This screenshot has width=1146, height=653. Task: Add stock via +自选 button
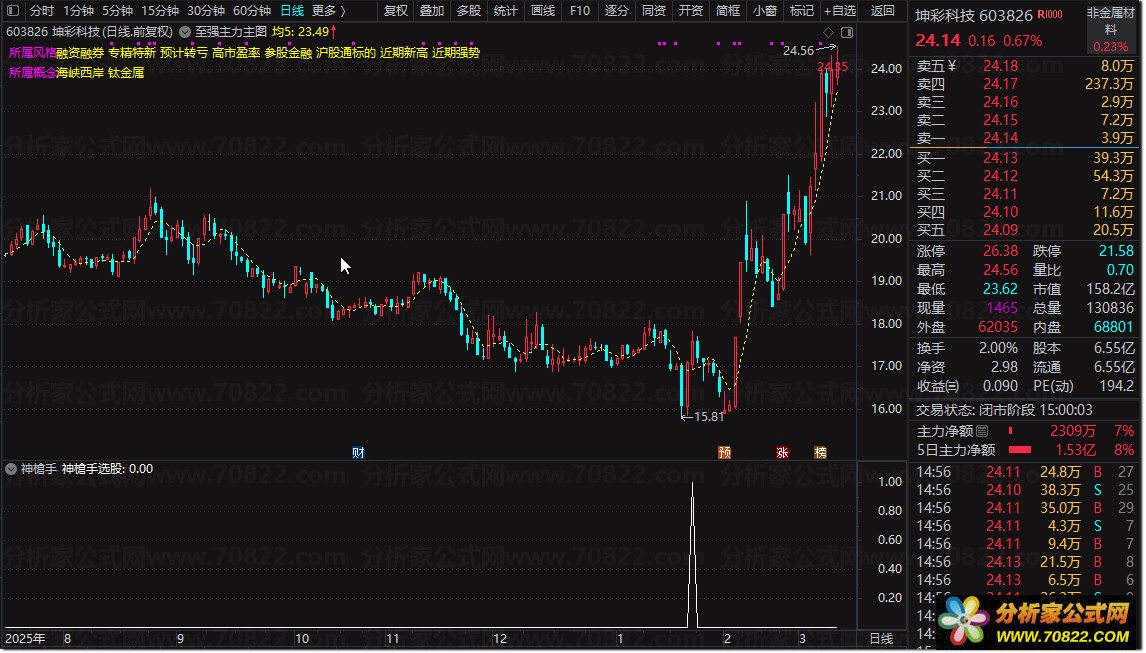(840, 10)
